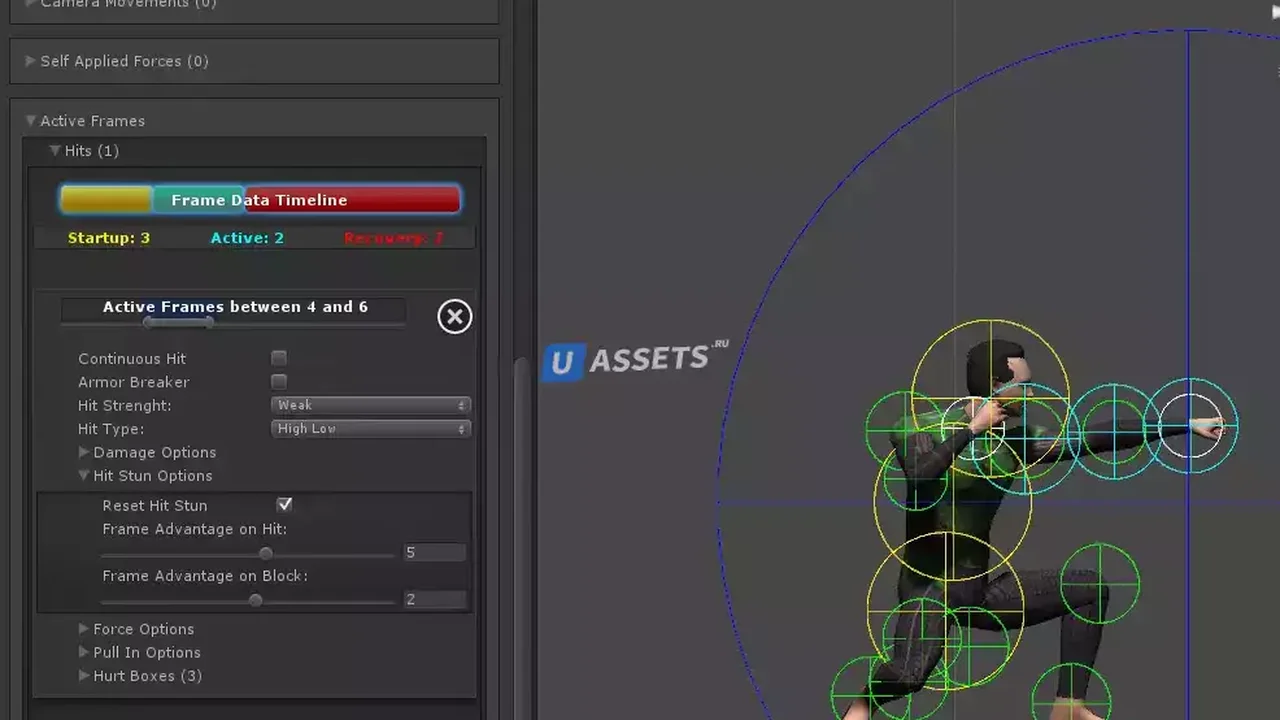
Task: Uncheck the Reset Hit Stun checkbox
Action: point(285,505)
